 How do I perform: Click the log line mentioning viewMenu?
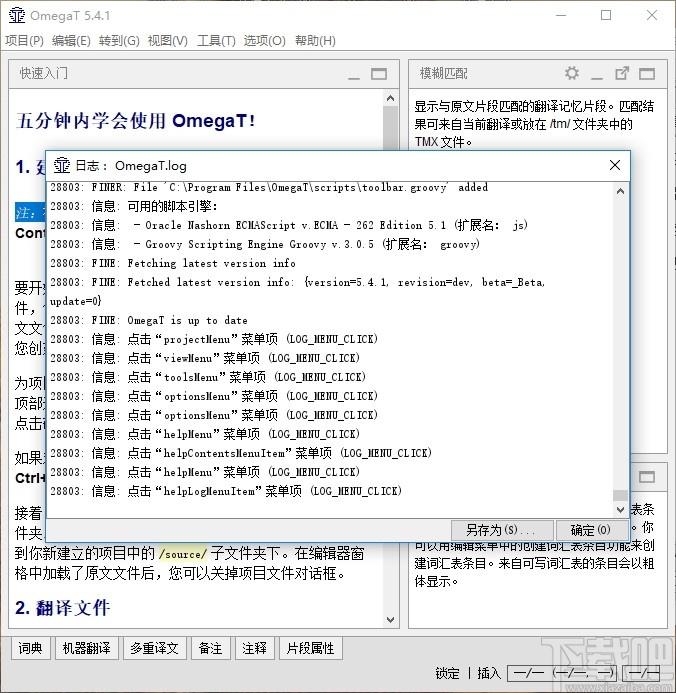pos(205,358)
